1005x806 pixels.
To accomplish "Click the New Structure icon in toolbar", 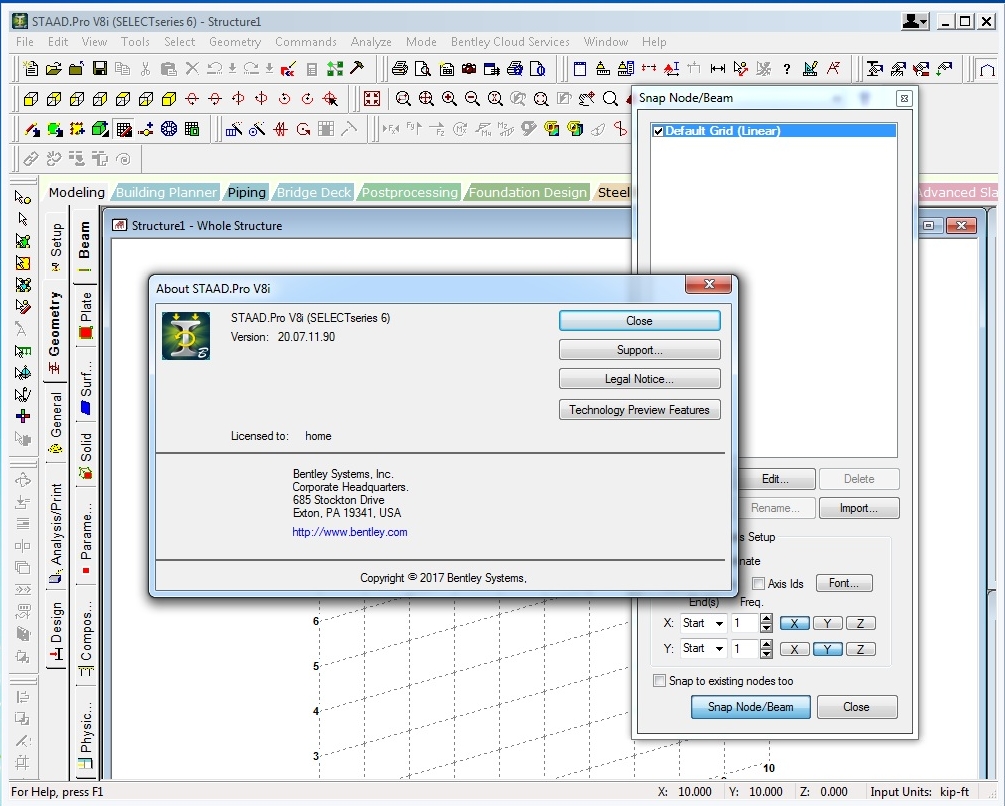I will [30, 68].
